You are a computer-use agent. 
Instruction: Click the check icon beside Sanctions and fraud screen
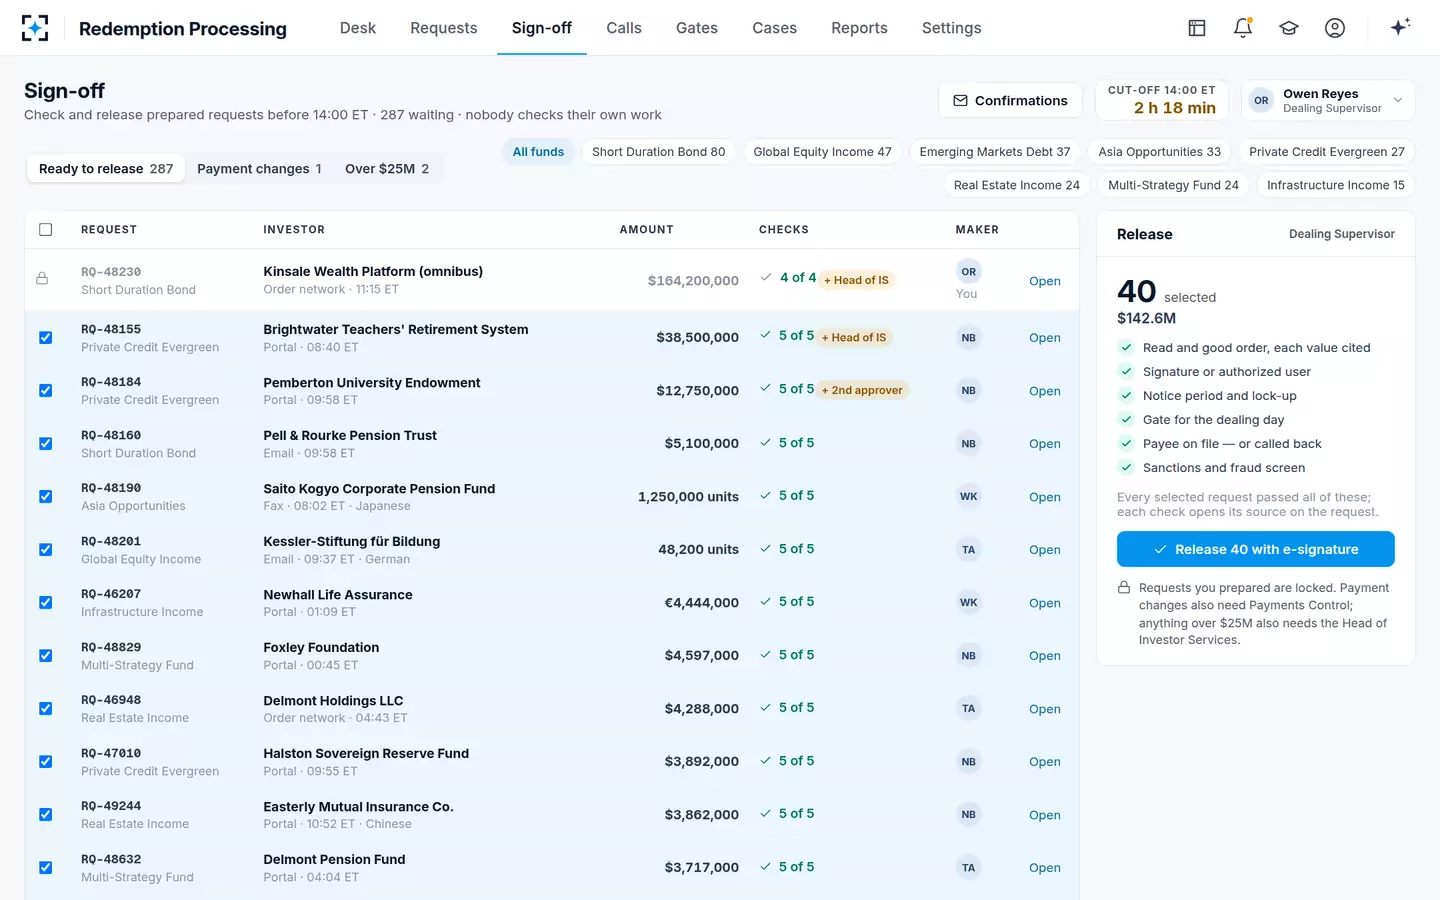(1126, 467)
